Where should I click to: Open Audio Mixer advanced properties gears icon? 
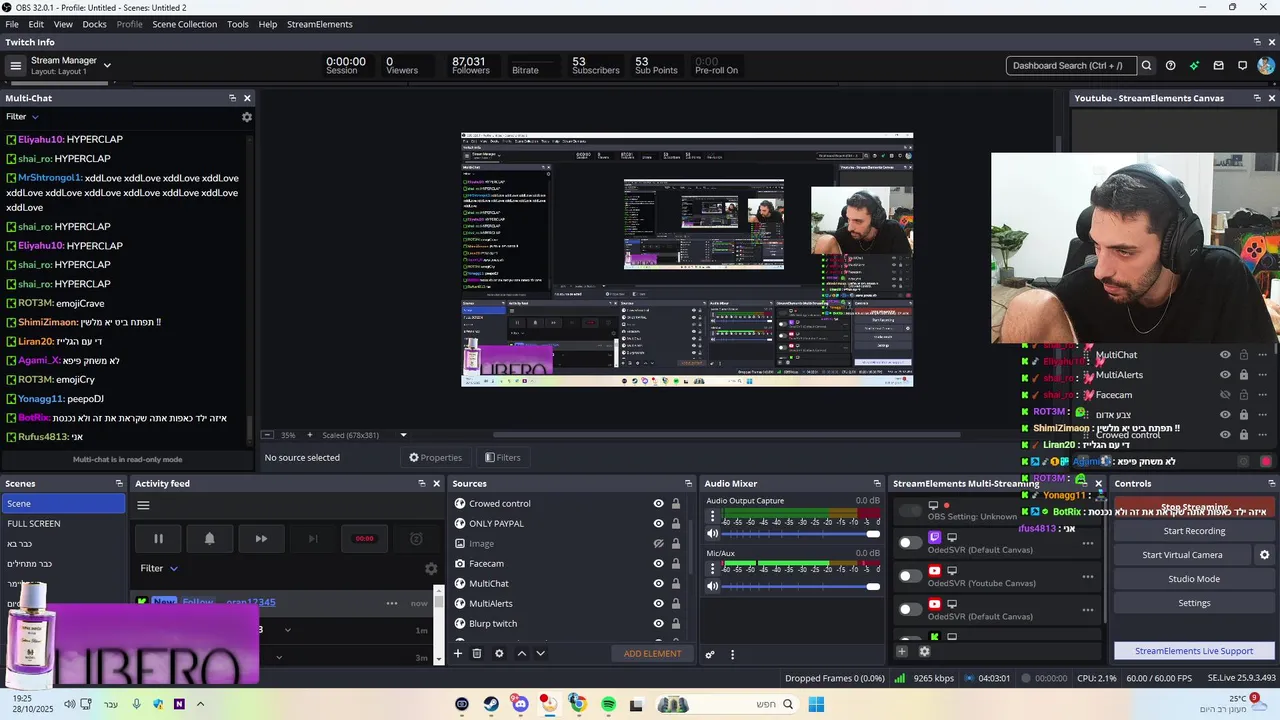710,655
